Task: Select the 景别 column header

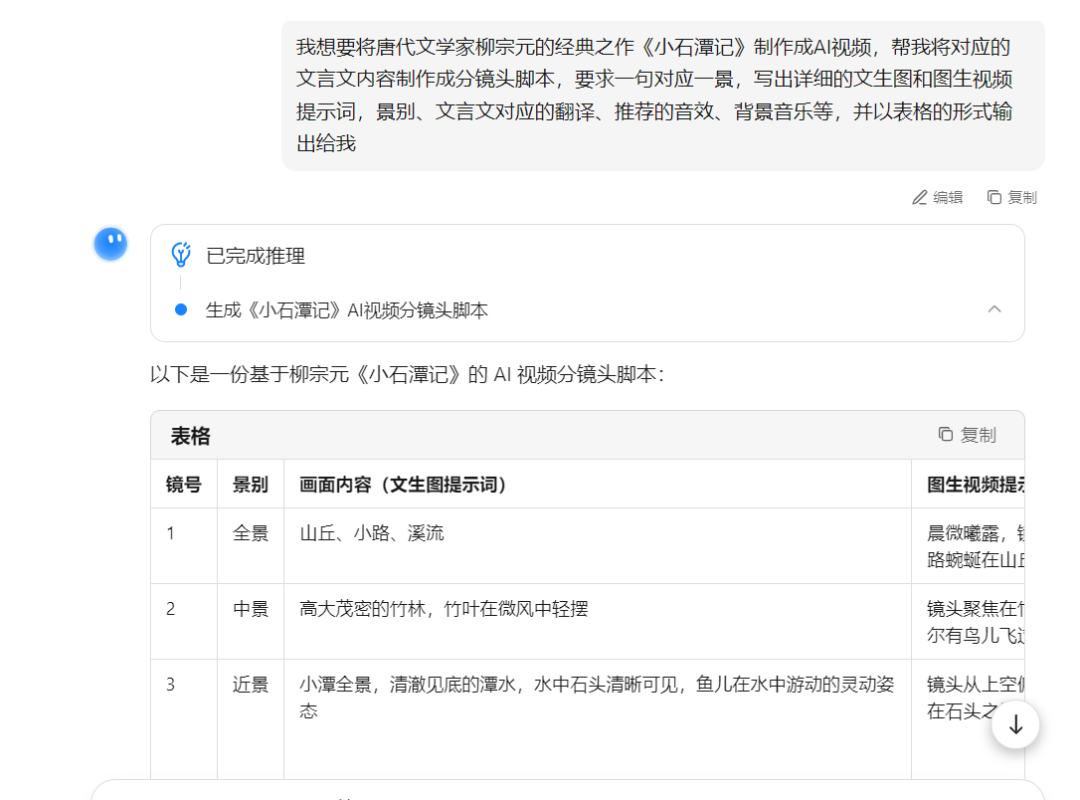Action: tap(250, 485)
